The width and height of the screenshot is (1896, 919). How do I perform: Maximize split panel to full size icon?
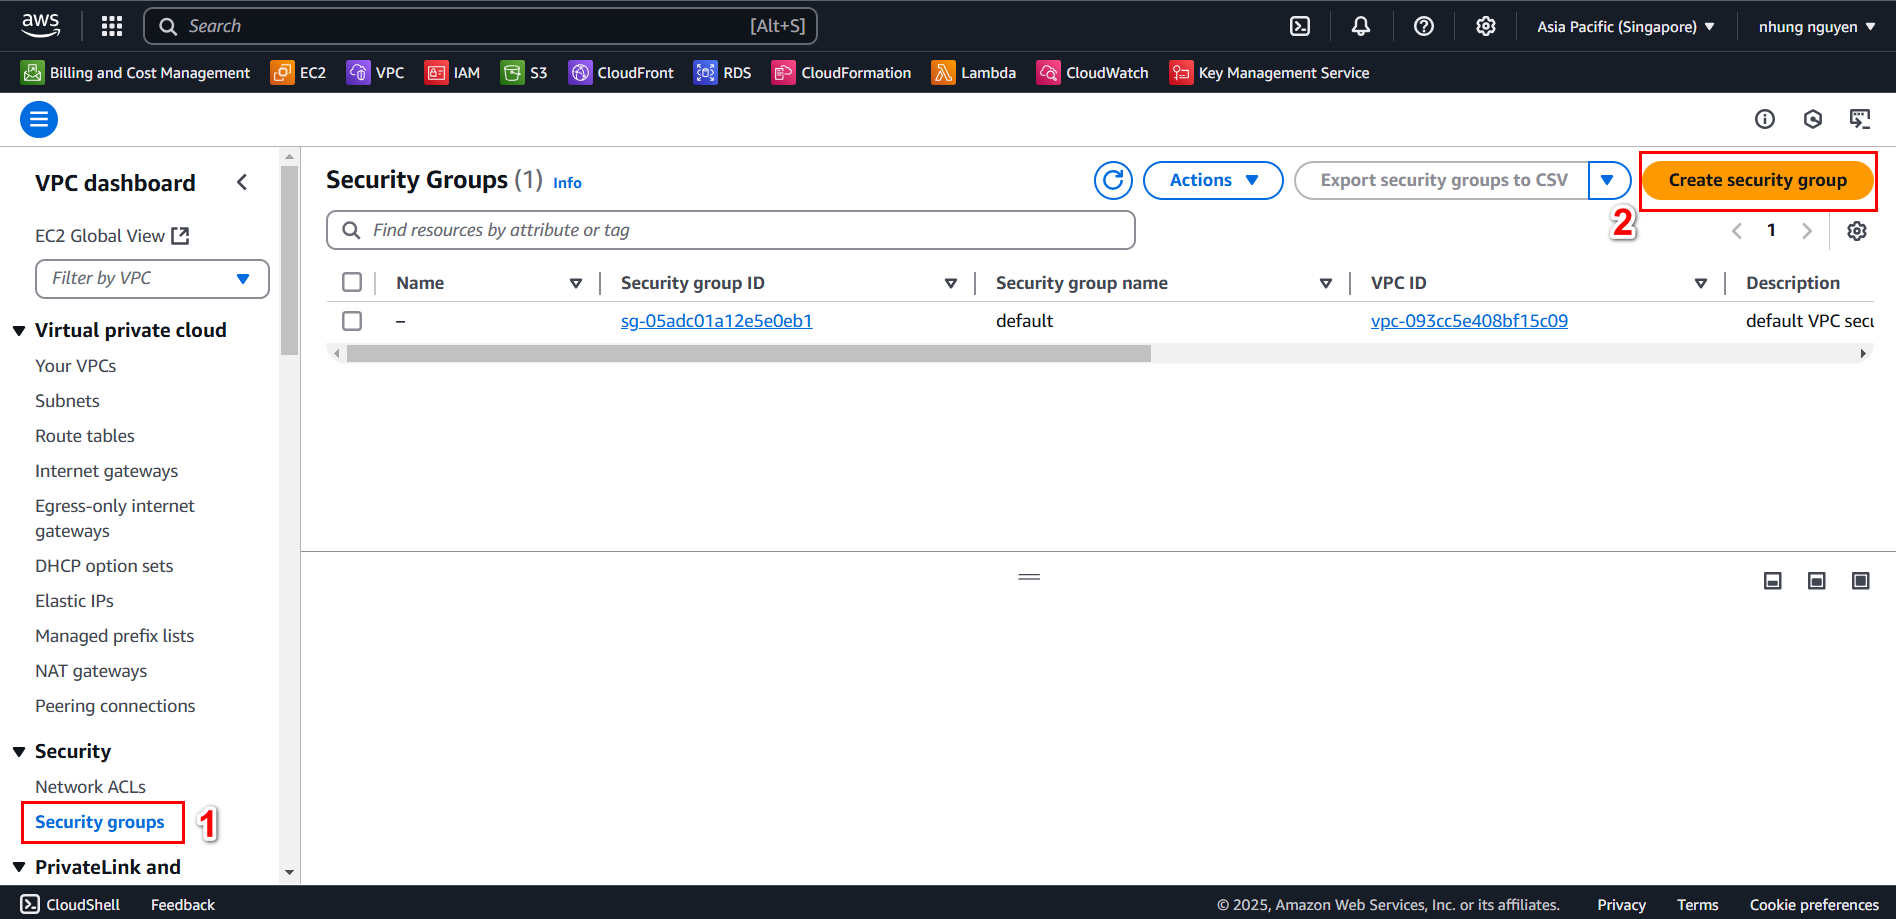1861,581
